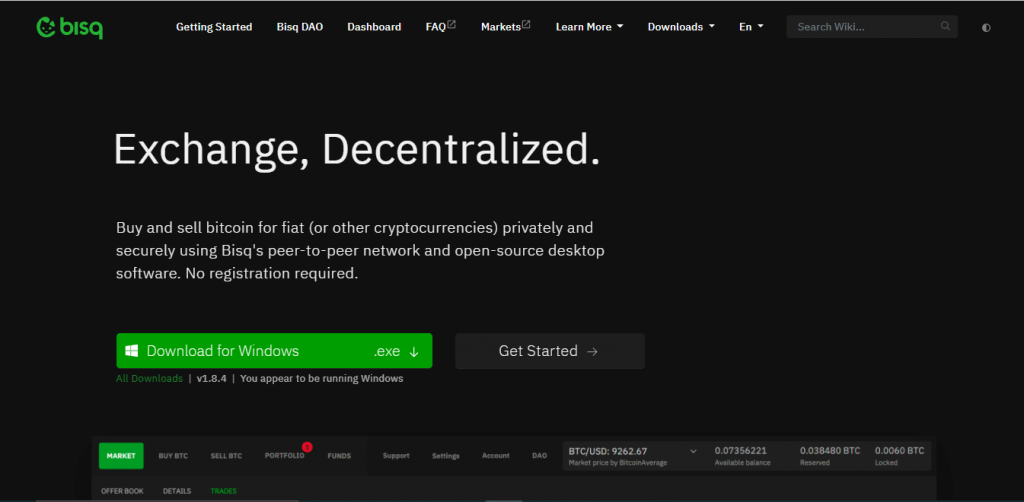The image size is (1024, 502).
Task: Click the Get Started button
Action: coord(550,351)
